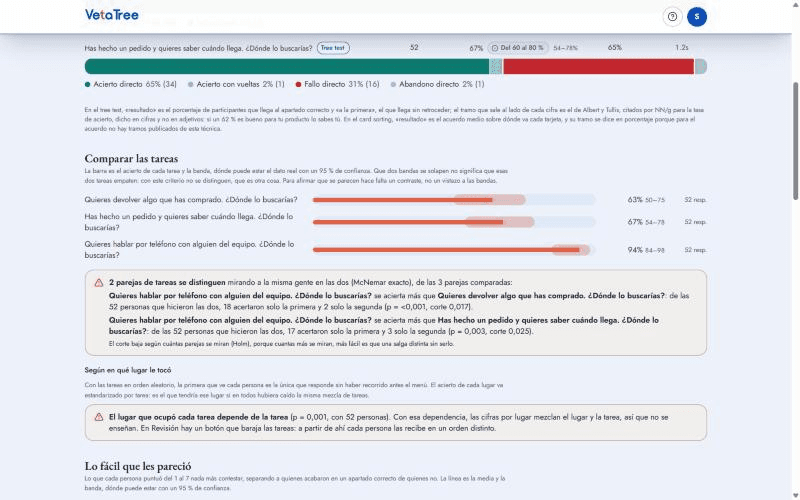800x500 pixels.
Task: Click the "2 parejas de tareas se distinguen" text
Action: tap(167, 282)
